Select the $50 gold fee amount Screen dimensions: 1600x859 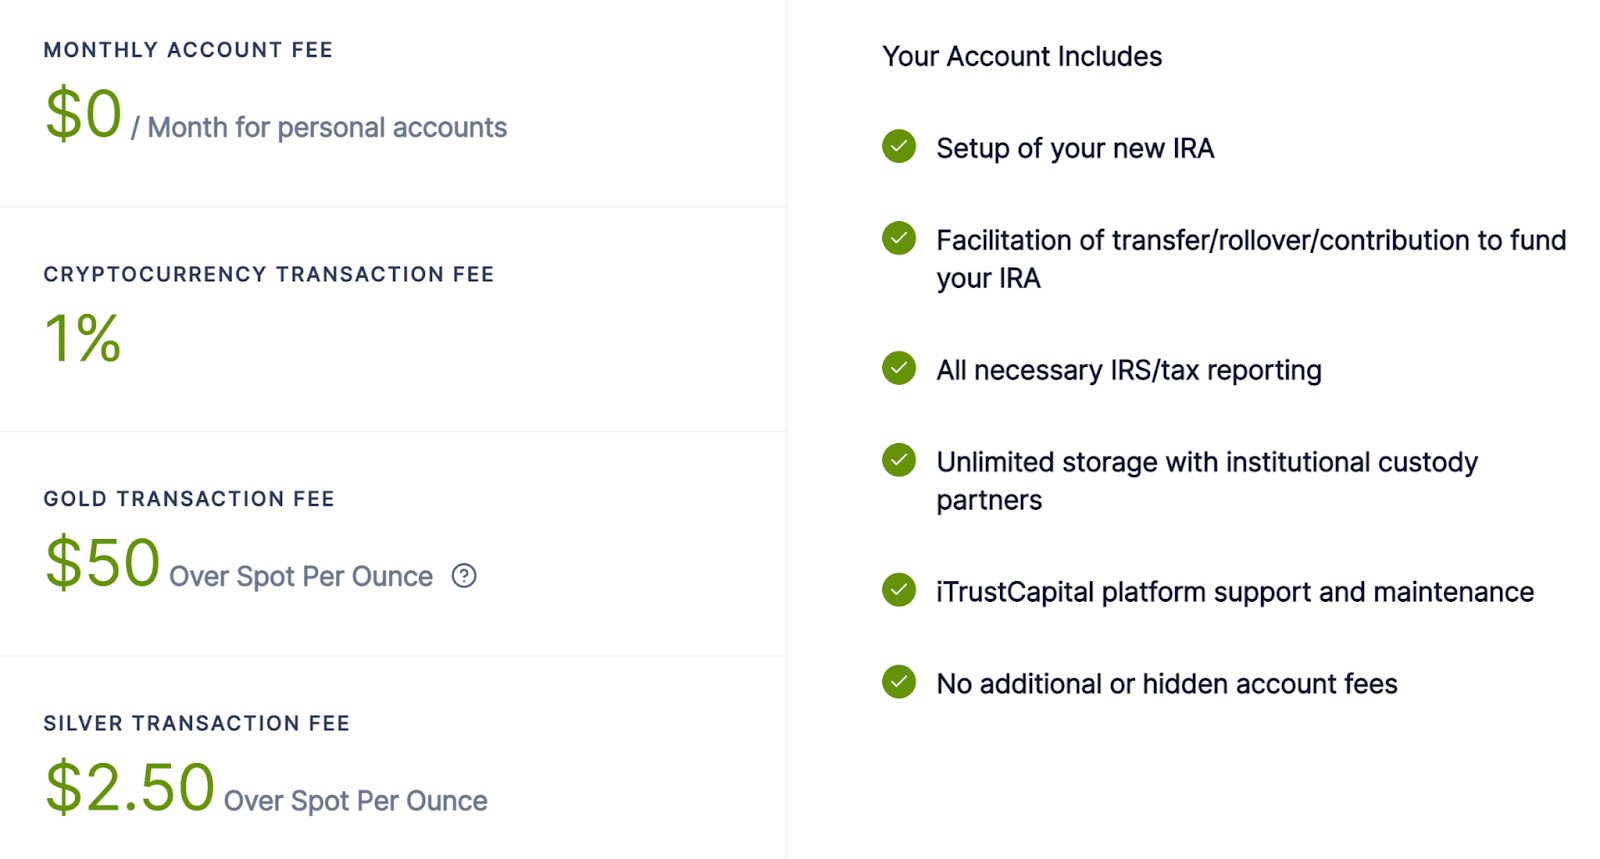pyautogui.click(x=103, y=563)
